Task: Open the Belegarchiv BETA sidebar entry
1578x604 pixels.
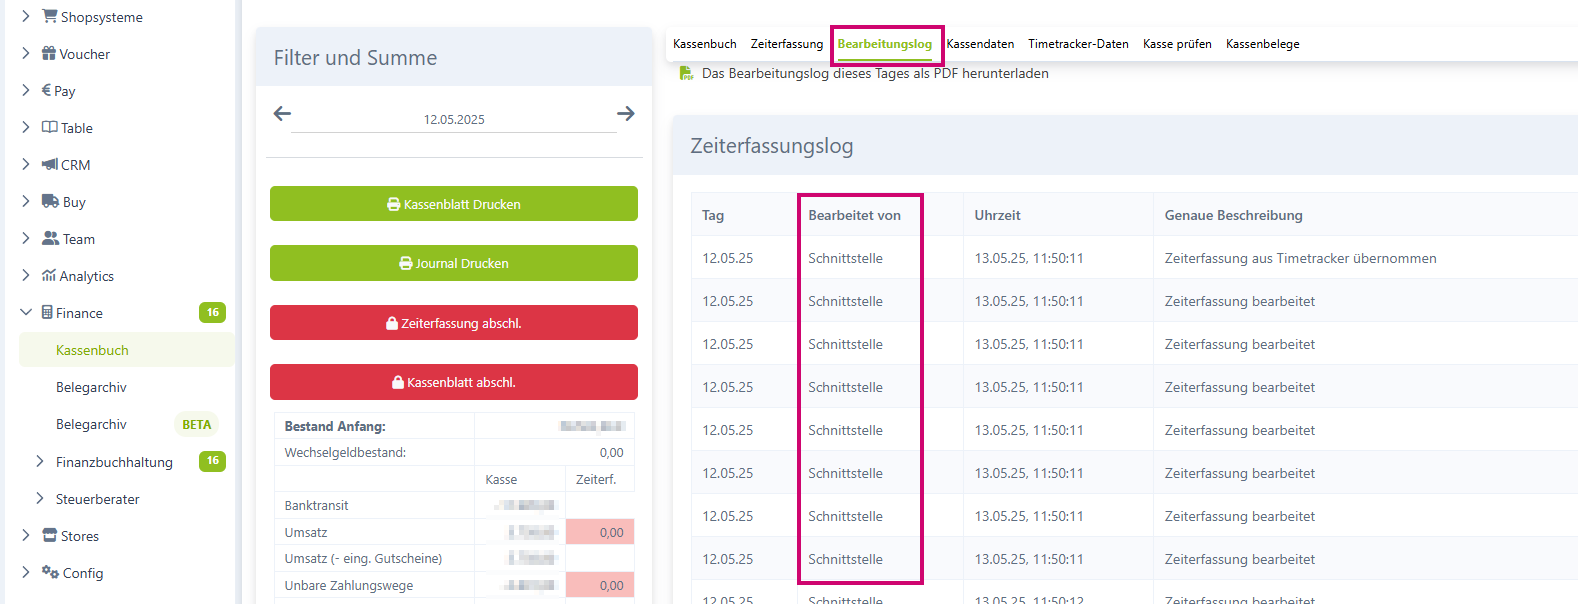Action: coord(91,424)
